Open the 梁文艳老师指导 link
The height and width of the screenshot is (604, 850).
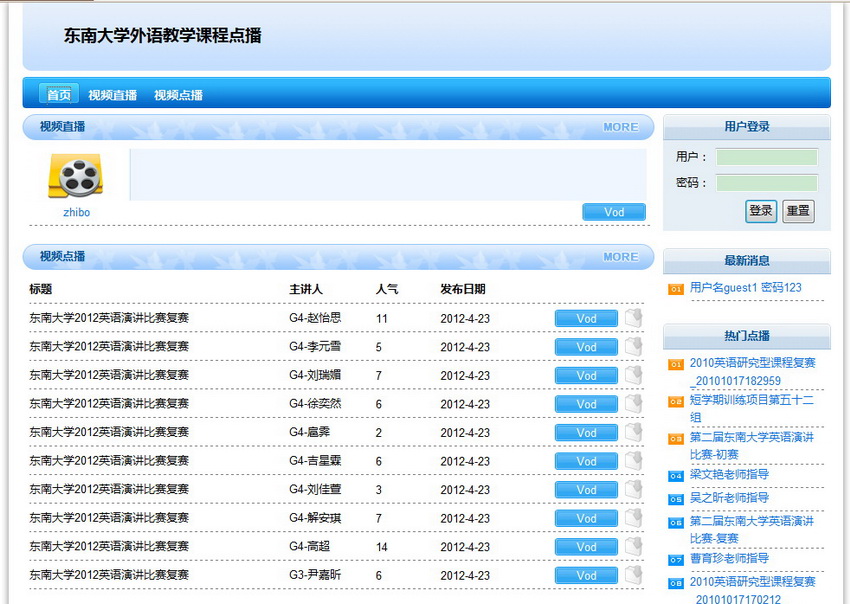point(729,474)
